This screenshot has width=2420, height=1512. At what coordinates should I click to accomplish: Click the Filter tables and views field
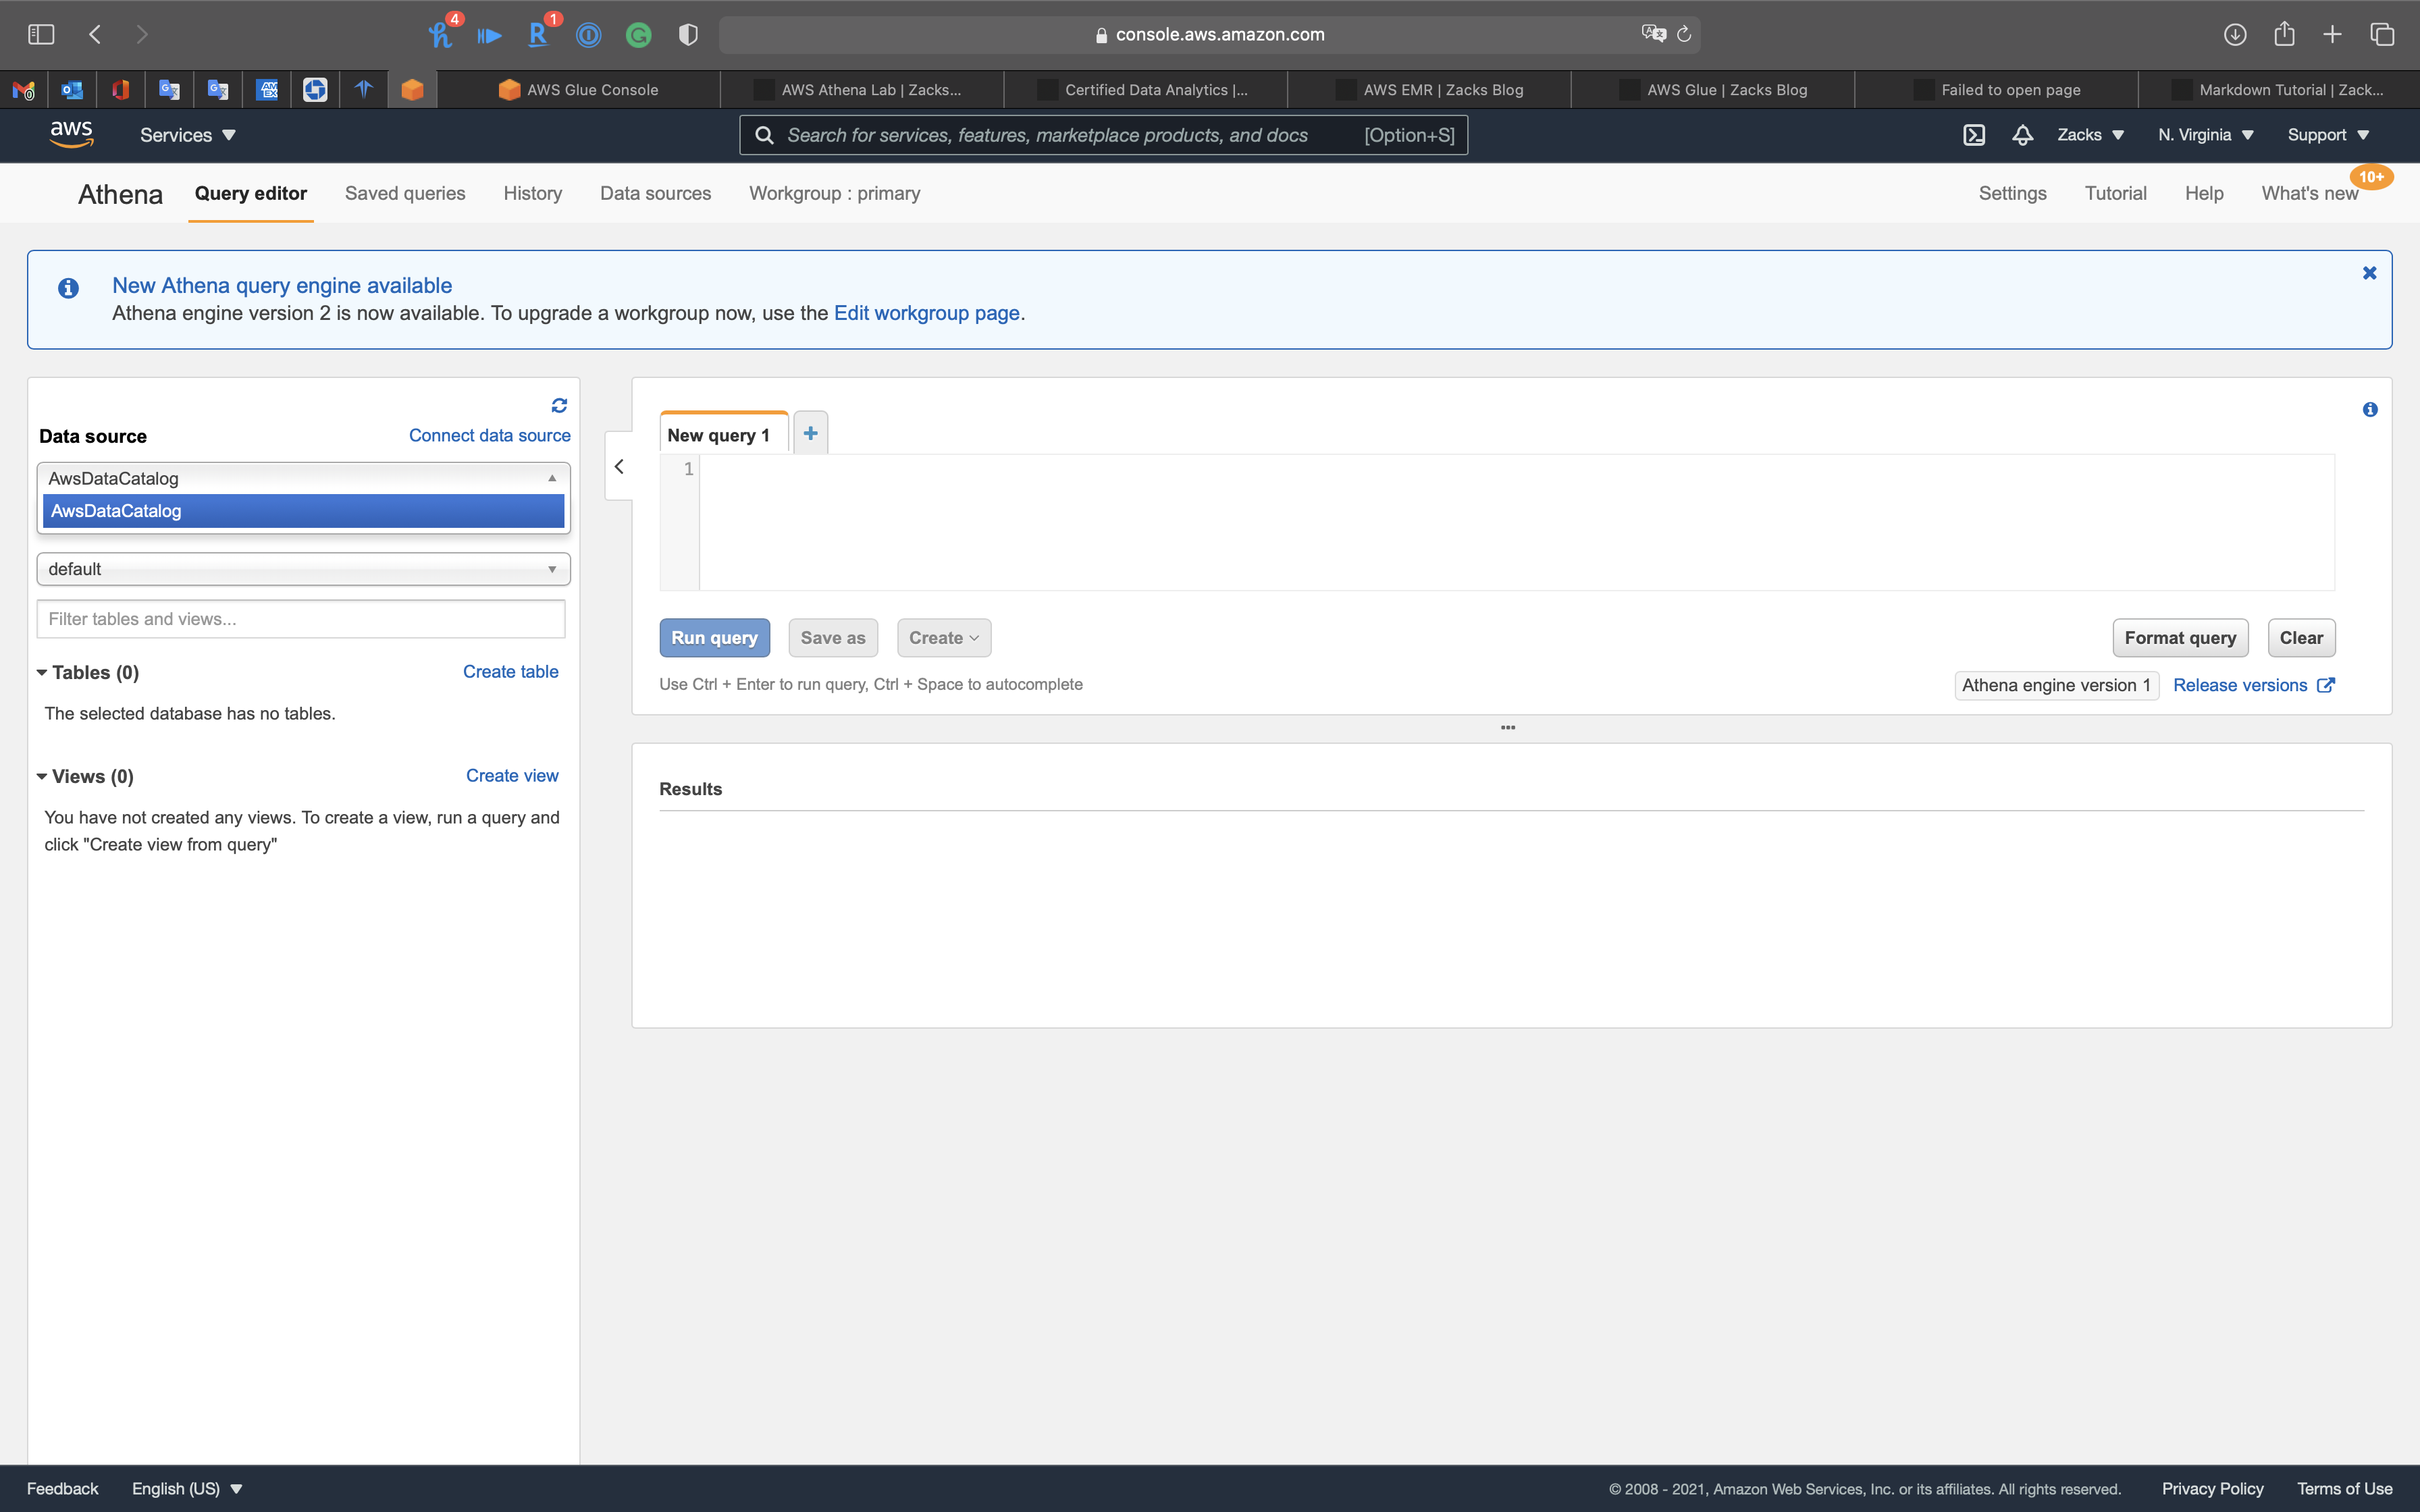point(300,619)
